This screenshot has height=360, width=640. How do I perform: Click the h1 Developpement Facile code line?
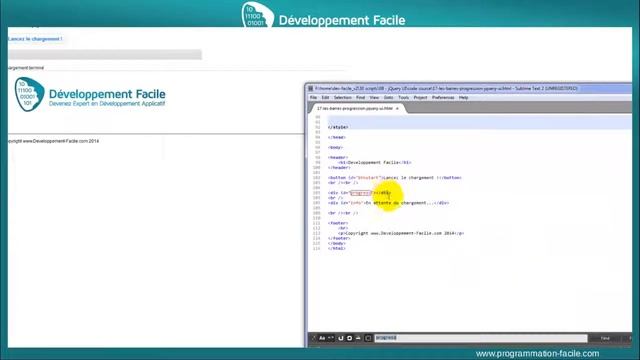374,162
